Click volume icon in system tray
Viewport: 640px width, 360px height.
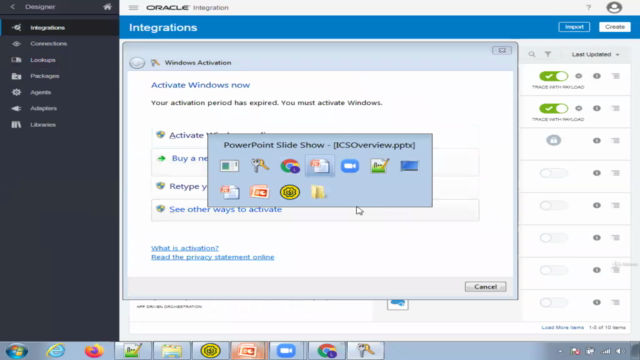pyautogui.click(x=620, y=351)
